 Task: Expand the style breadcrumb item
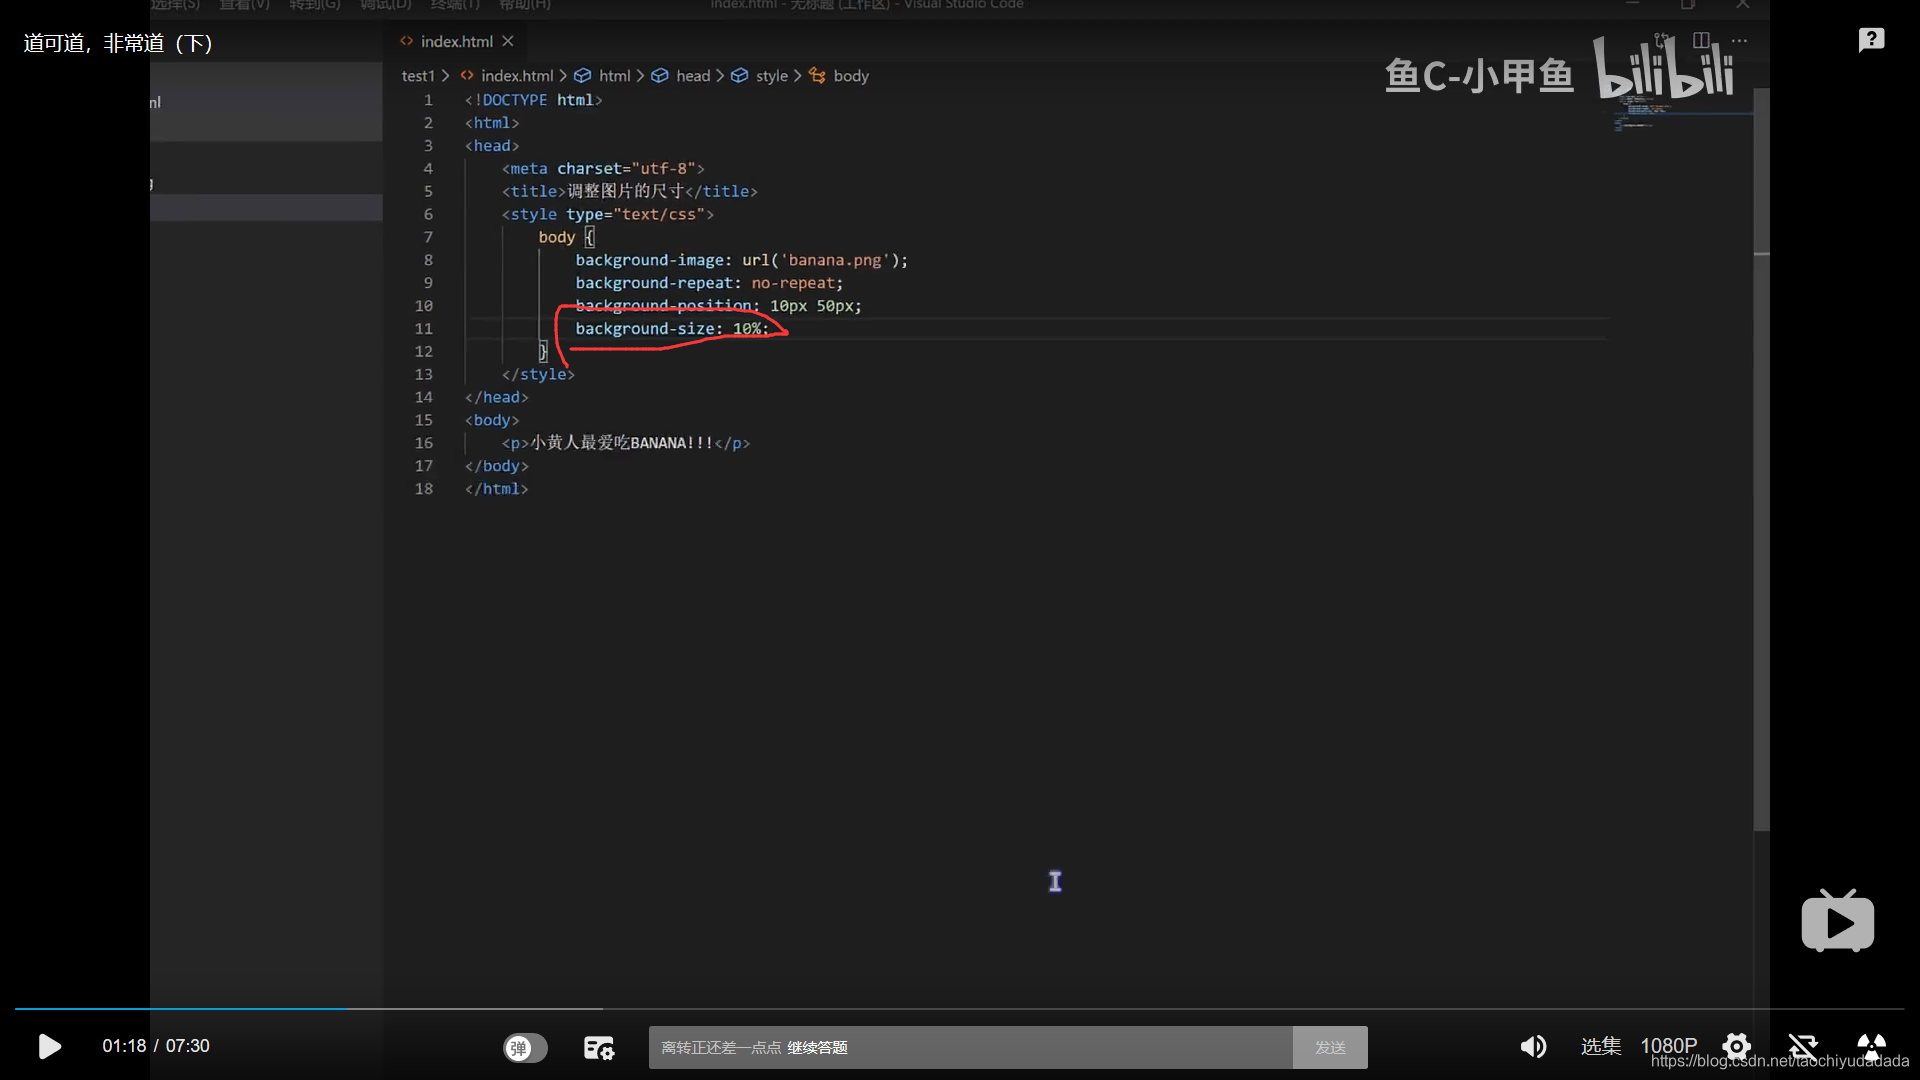click(770, 76)
